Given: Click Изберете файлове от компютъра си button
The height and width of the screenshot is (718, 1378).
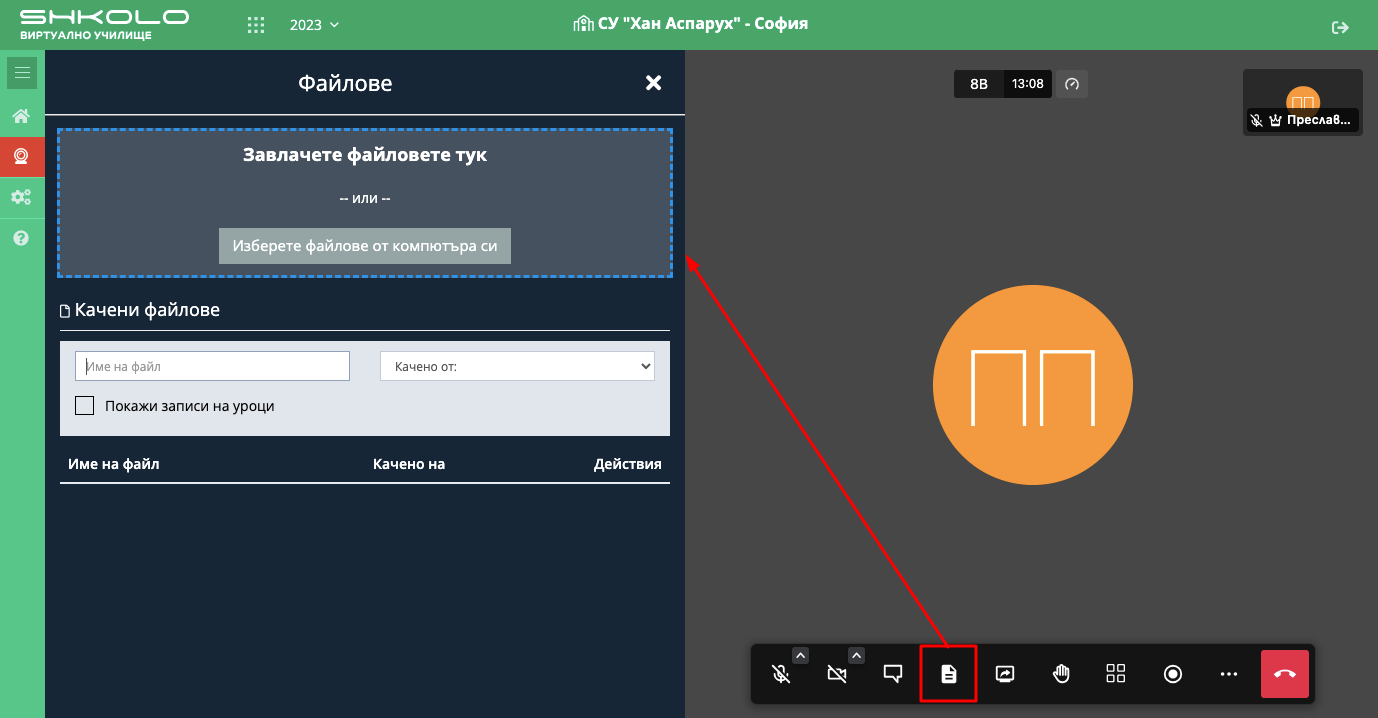Looking at the screenshot, I should pyautogui.click(x=365, y=245).
